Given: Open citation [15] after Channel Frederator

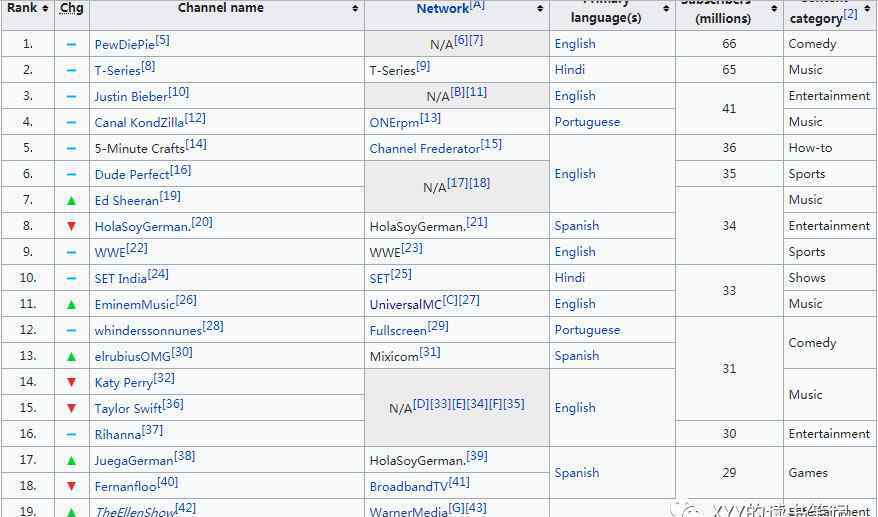Looking at the screenshot, I should click(x=491, y=144).
